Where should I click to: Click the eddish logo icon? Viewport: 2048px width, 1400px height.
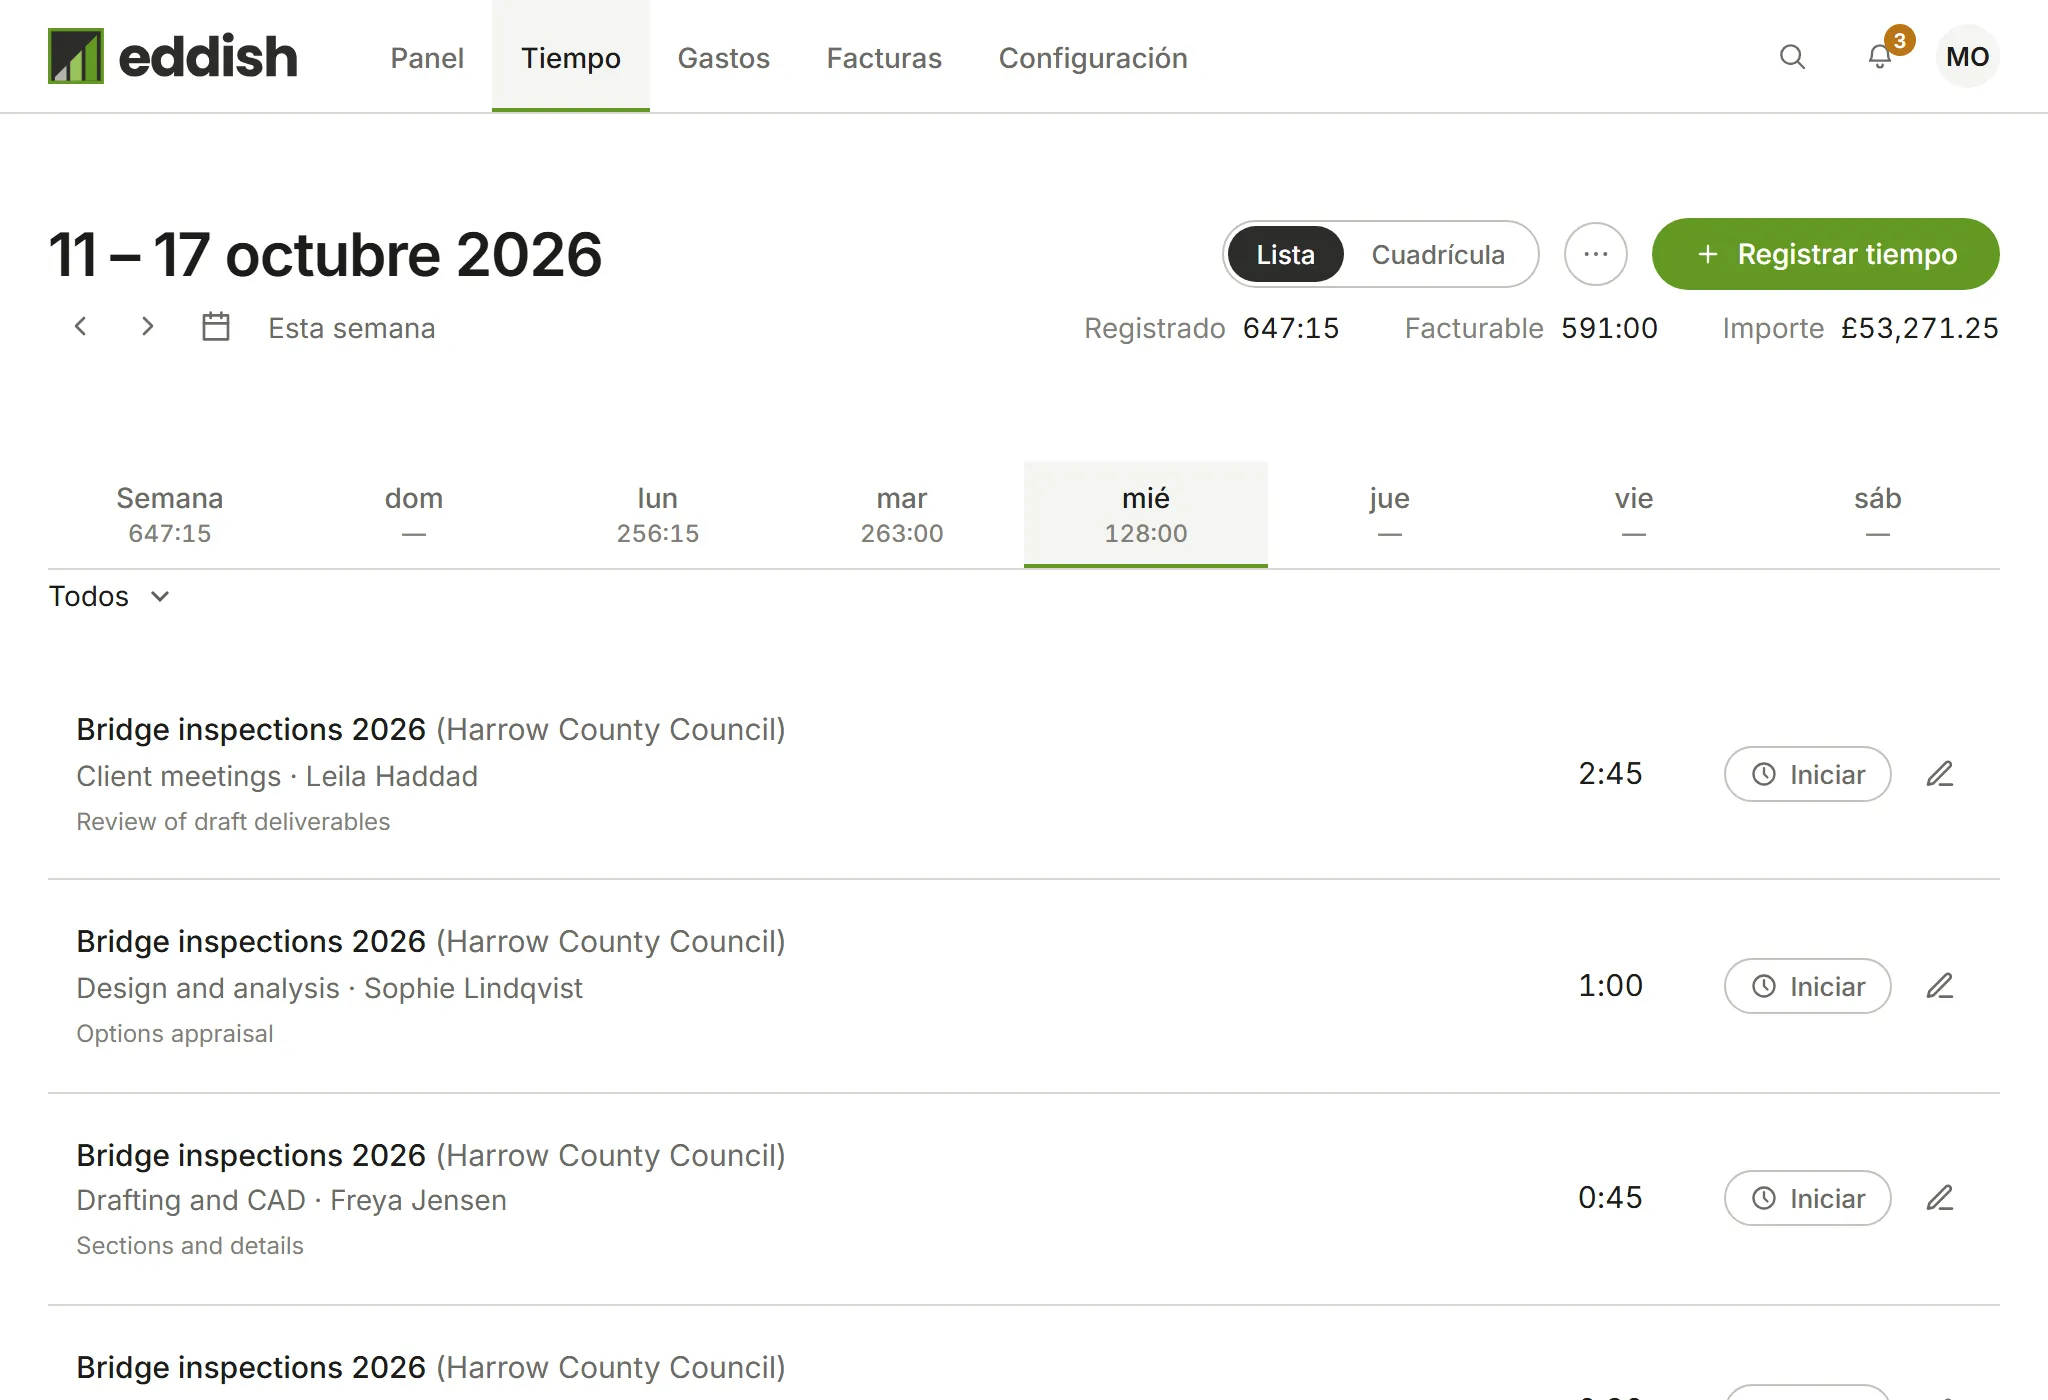76,56
